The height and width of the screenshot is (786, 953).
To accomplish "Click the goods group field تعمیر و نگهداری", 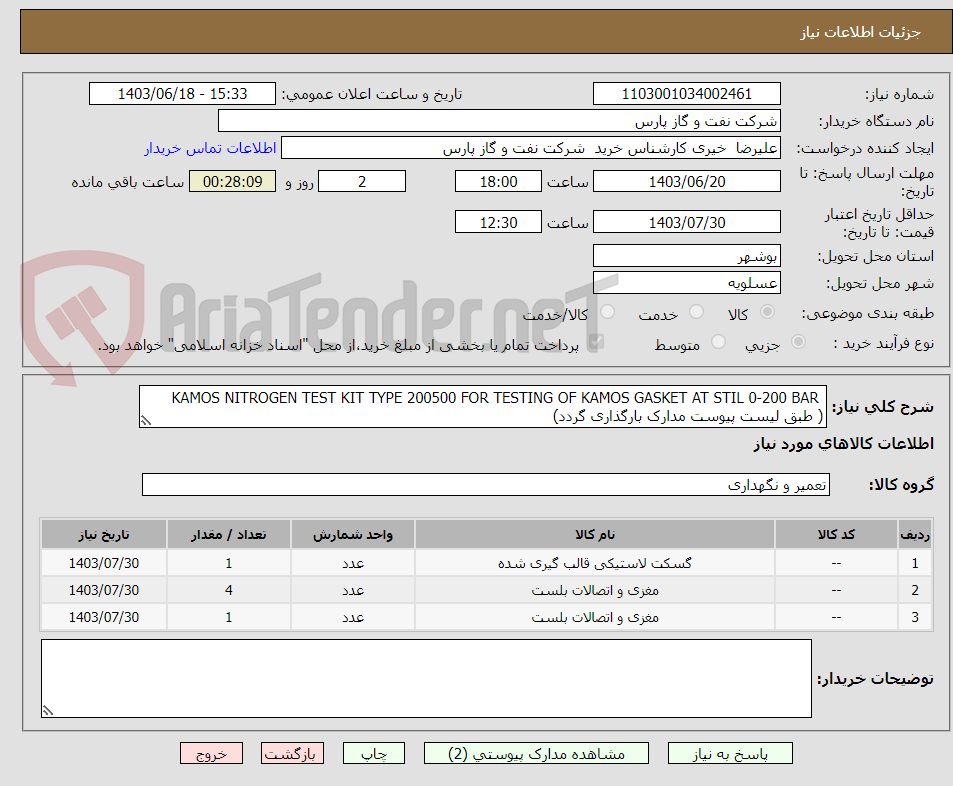I will coord(485,484).
